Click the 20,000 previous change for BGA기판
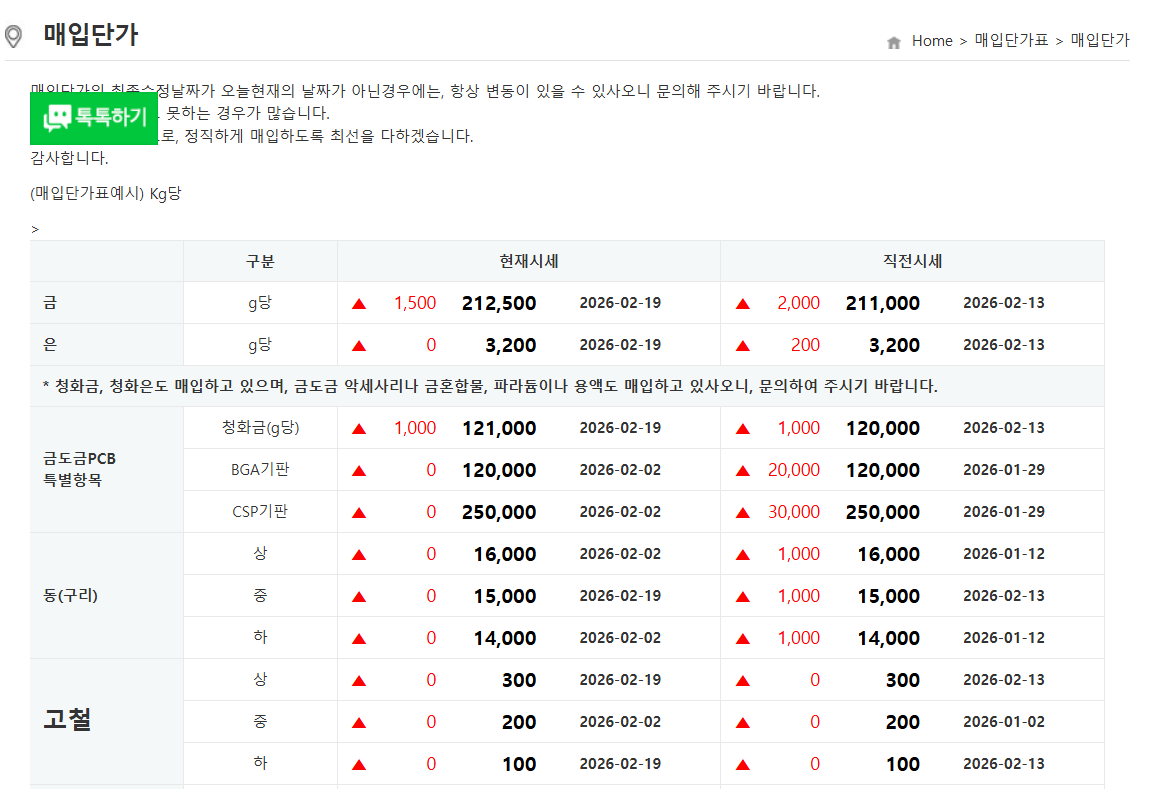This screenshot has width=1168, height=789. tap(794, 470)
